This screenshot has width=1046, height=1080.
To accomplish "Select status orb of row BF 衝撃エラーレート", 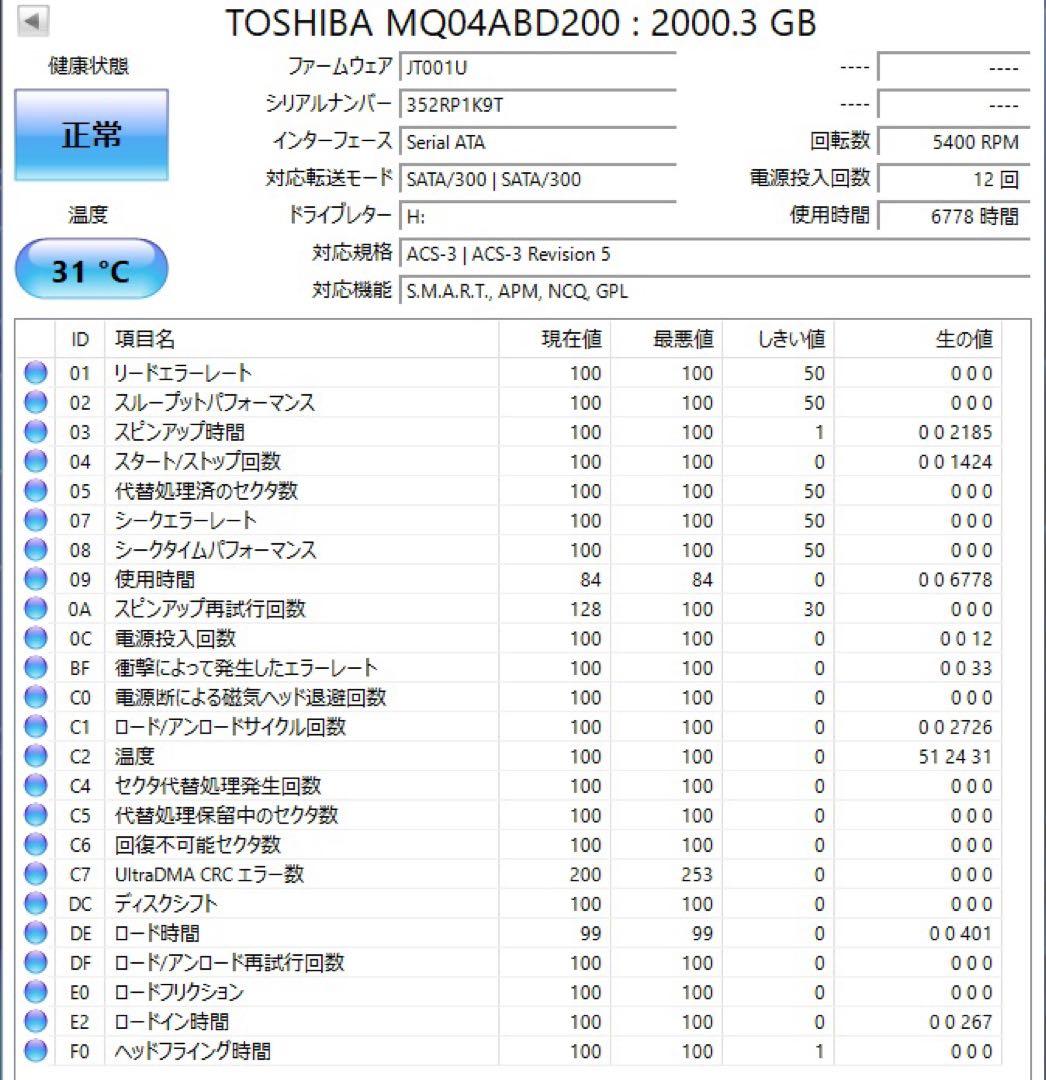I will click(x=36, y=667).
